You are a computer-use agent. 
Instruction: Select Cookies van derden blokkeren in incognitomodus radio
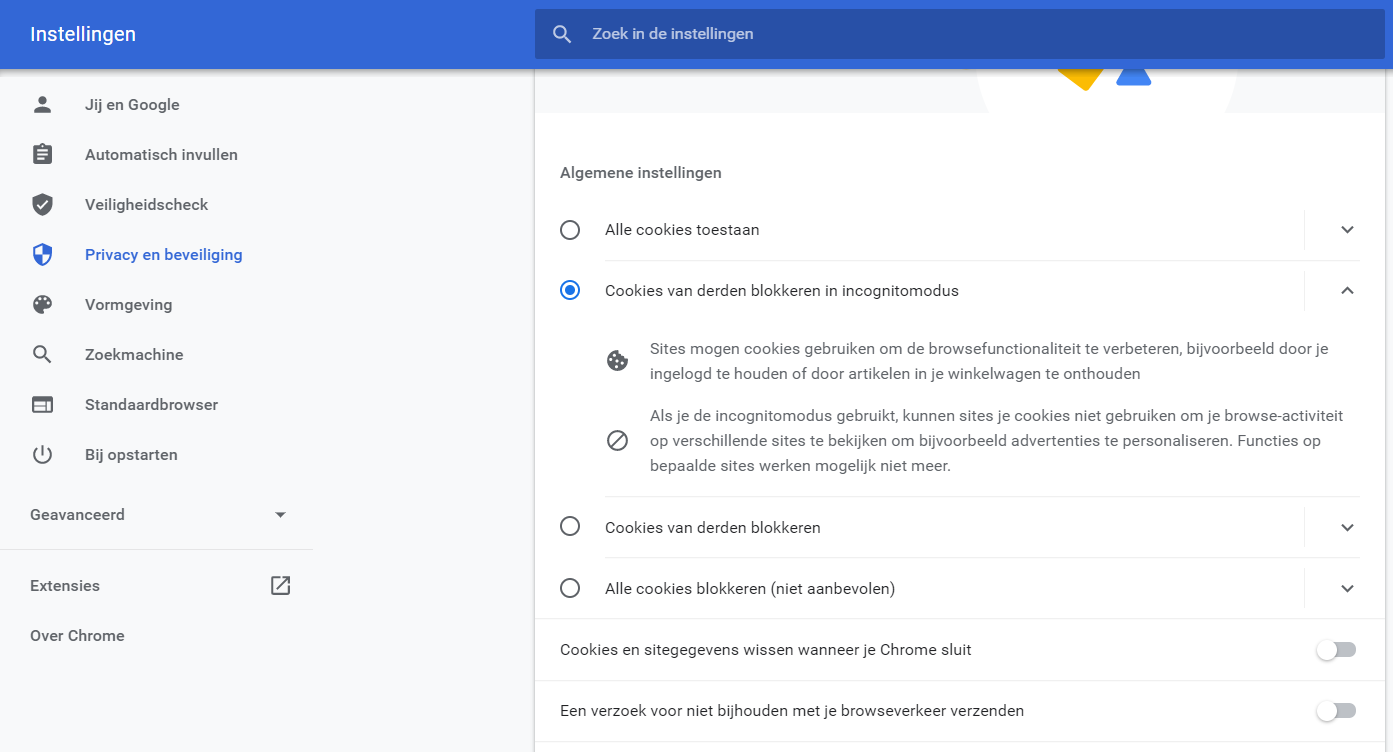570,291
